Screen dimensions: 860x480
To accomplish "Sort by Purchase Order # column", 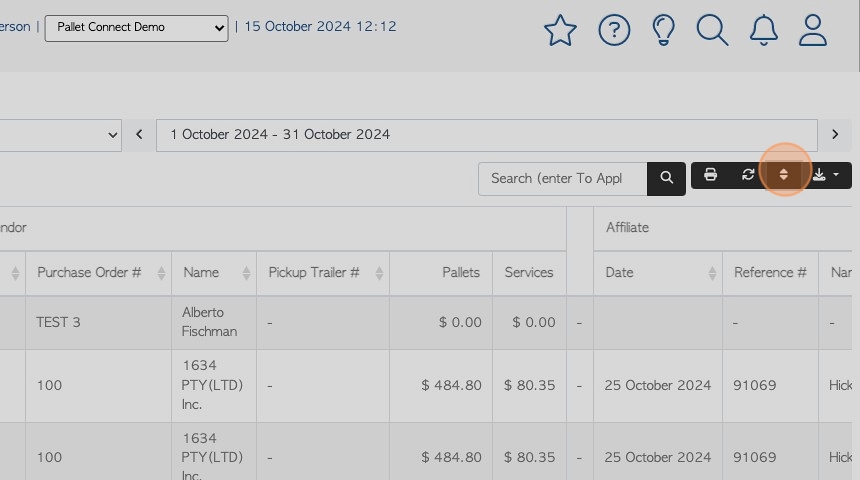I will pyautogui.click(x=99, y=273).
